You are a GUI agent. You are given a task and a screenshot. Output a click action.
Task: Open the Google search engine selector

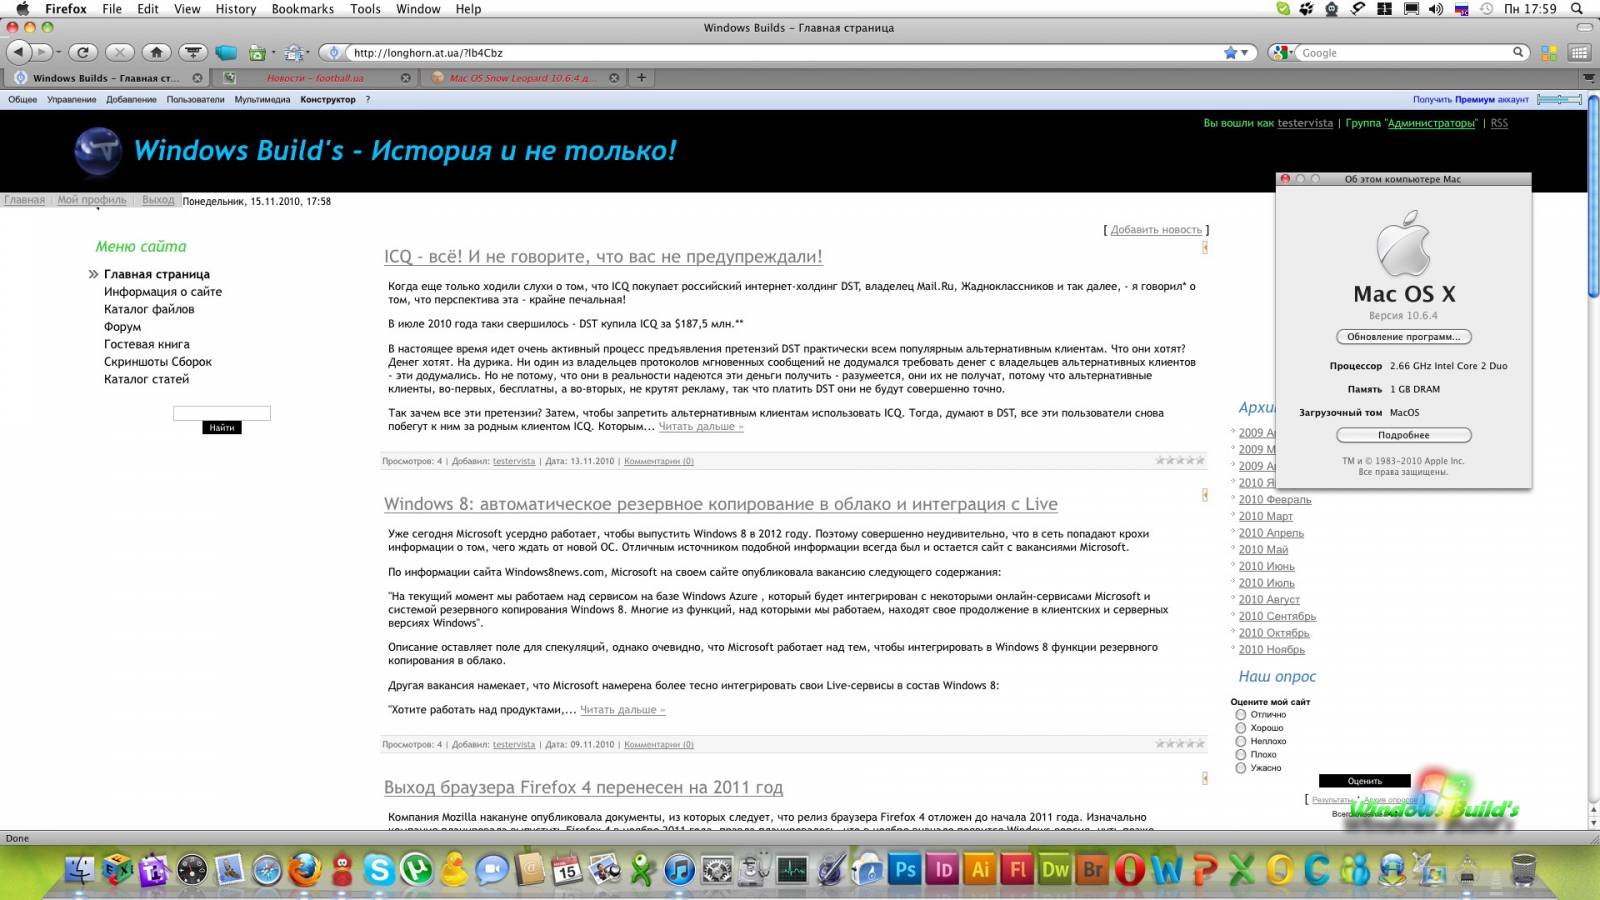(x=1283, y=52)
